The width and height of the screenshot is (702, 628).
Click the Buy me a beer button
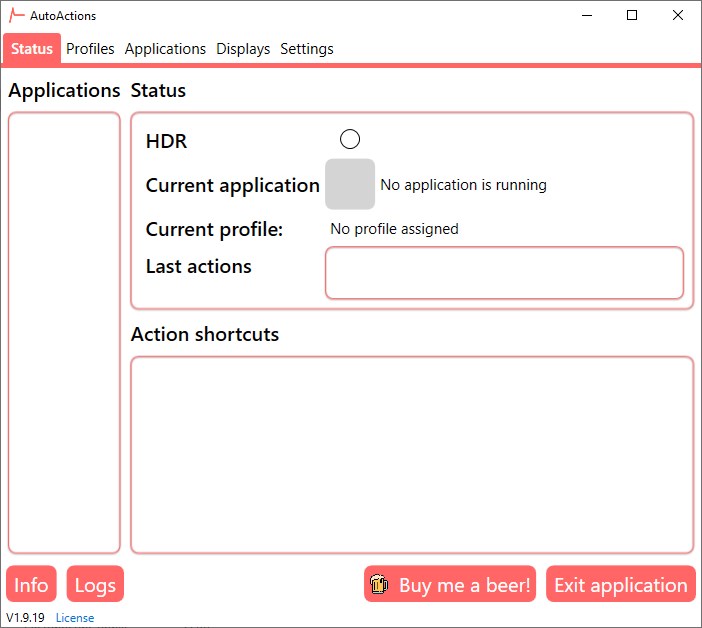click(450, 585)
